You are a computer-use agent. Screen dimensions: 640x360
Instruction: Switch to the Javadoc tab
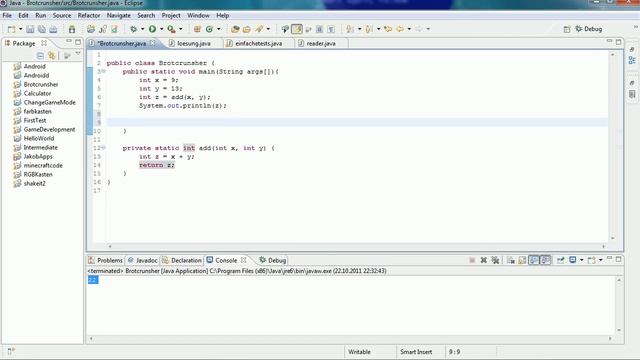click(142, 260)
